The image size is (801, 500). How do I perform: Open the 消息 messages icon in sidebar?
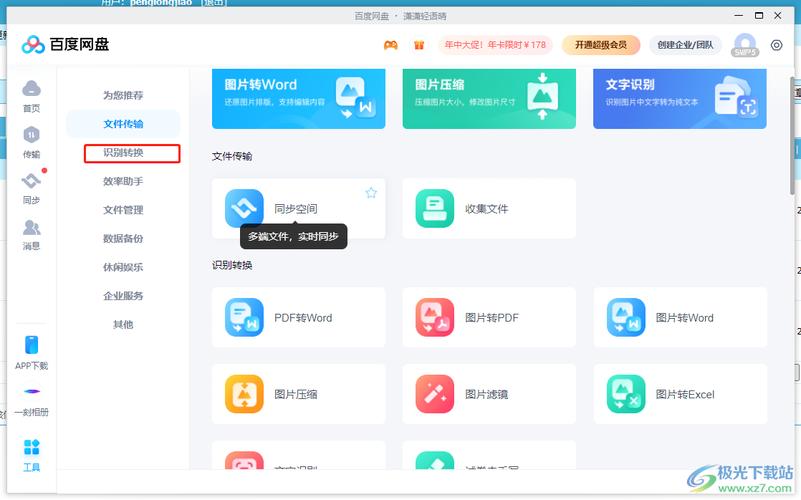coord(31,227)
